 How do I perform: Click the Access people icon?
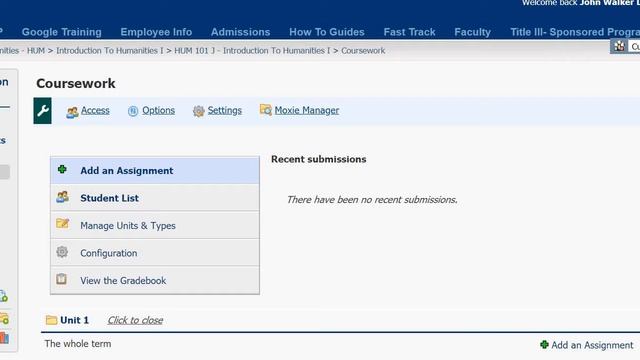tap(72, 112)
